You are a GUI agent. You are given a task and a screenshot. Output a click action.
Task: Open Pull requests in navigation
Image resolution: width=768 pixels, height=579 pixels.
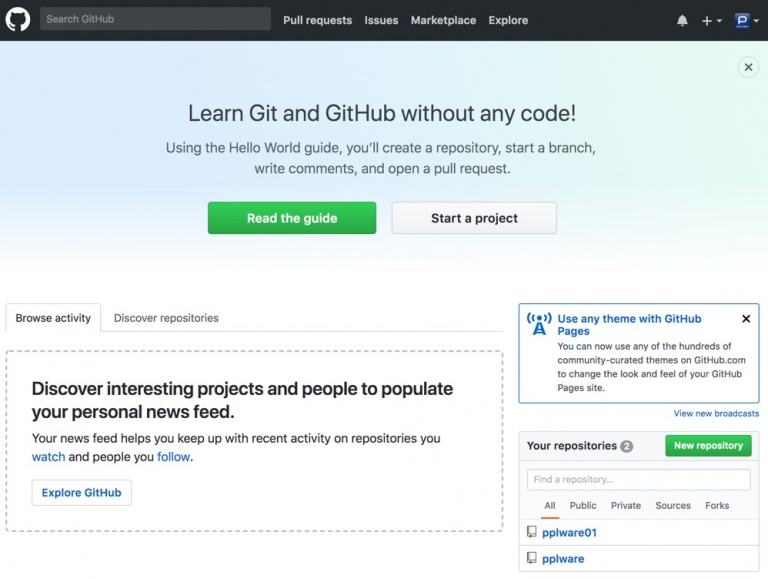click(x=317, y=21)
